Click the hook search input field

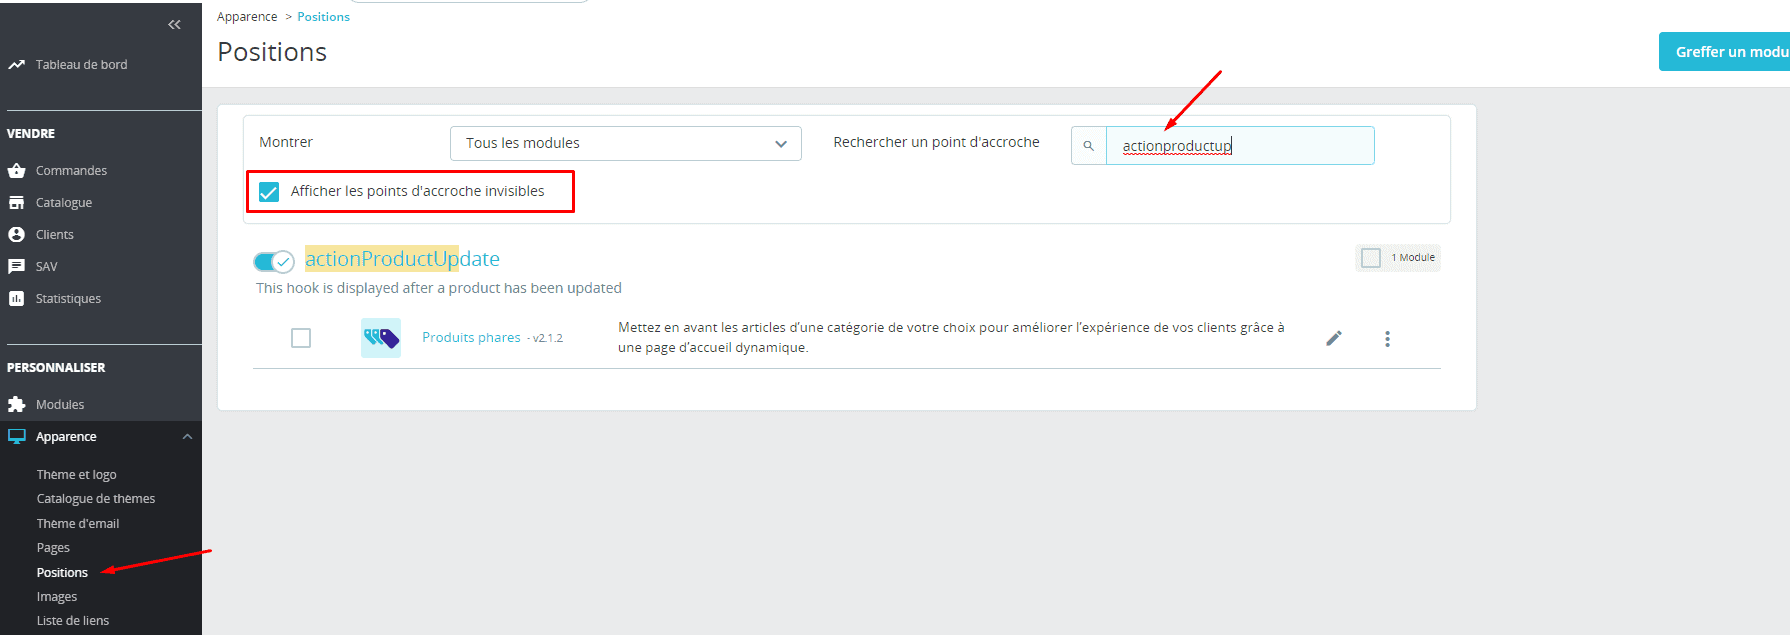(x=1240, y=146)
